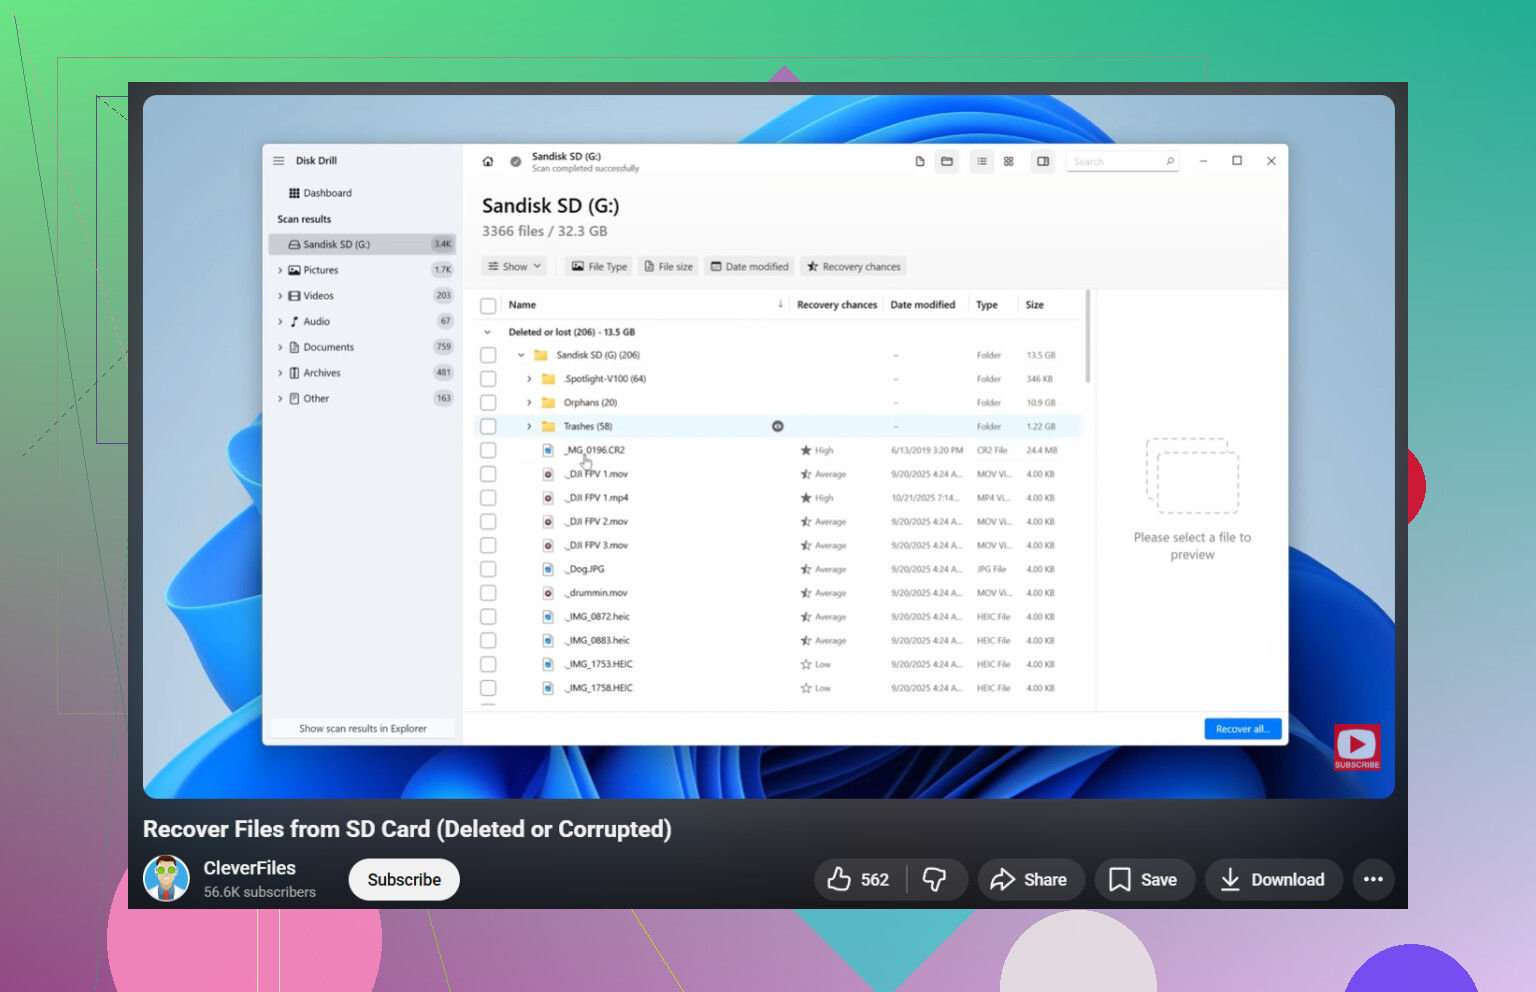This screenshot has height=992, width=1536.
Task: Collapse the Sandisk SD (G) (206) folder
Action: 521,355
